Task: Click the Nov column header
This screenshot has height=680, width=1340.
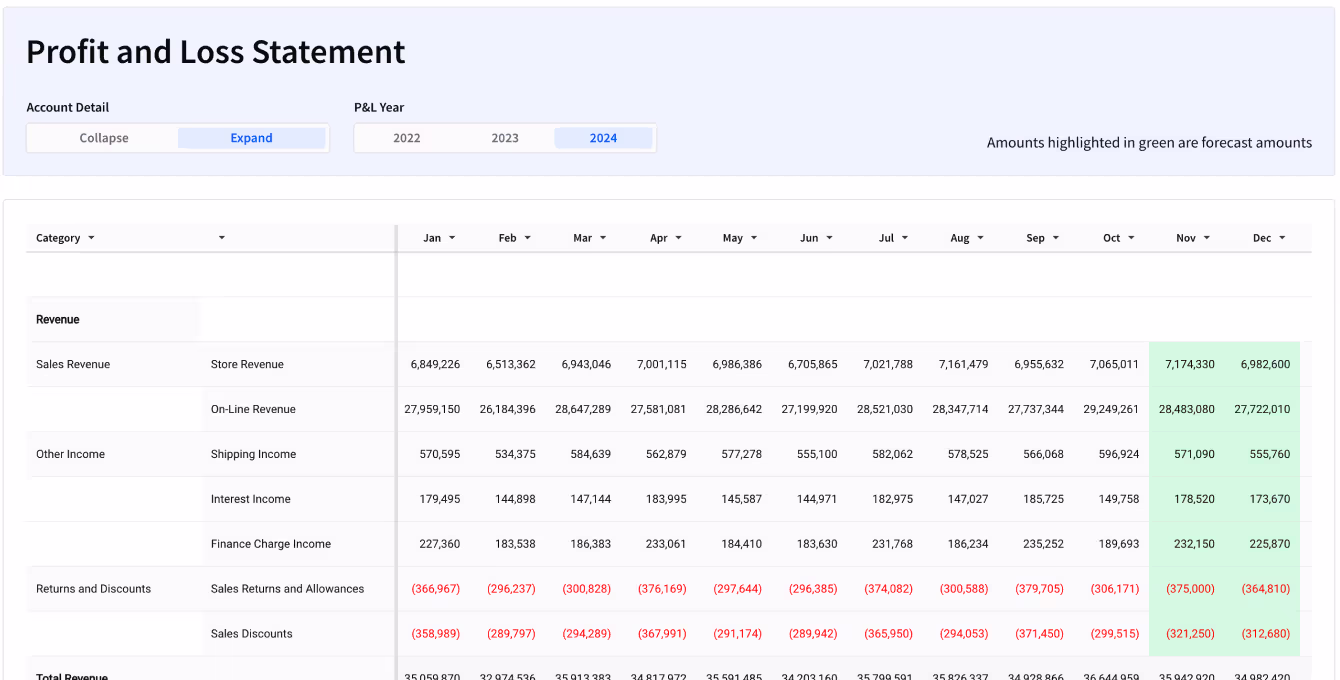Action: click(x=1186, y=238)
